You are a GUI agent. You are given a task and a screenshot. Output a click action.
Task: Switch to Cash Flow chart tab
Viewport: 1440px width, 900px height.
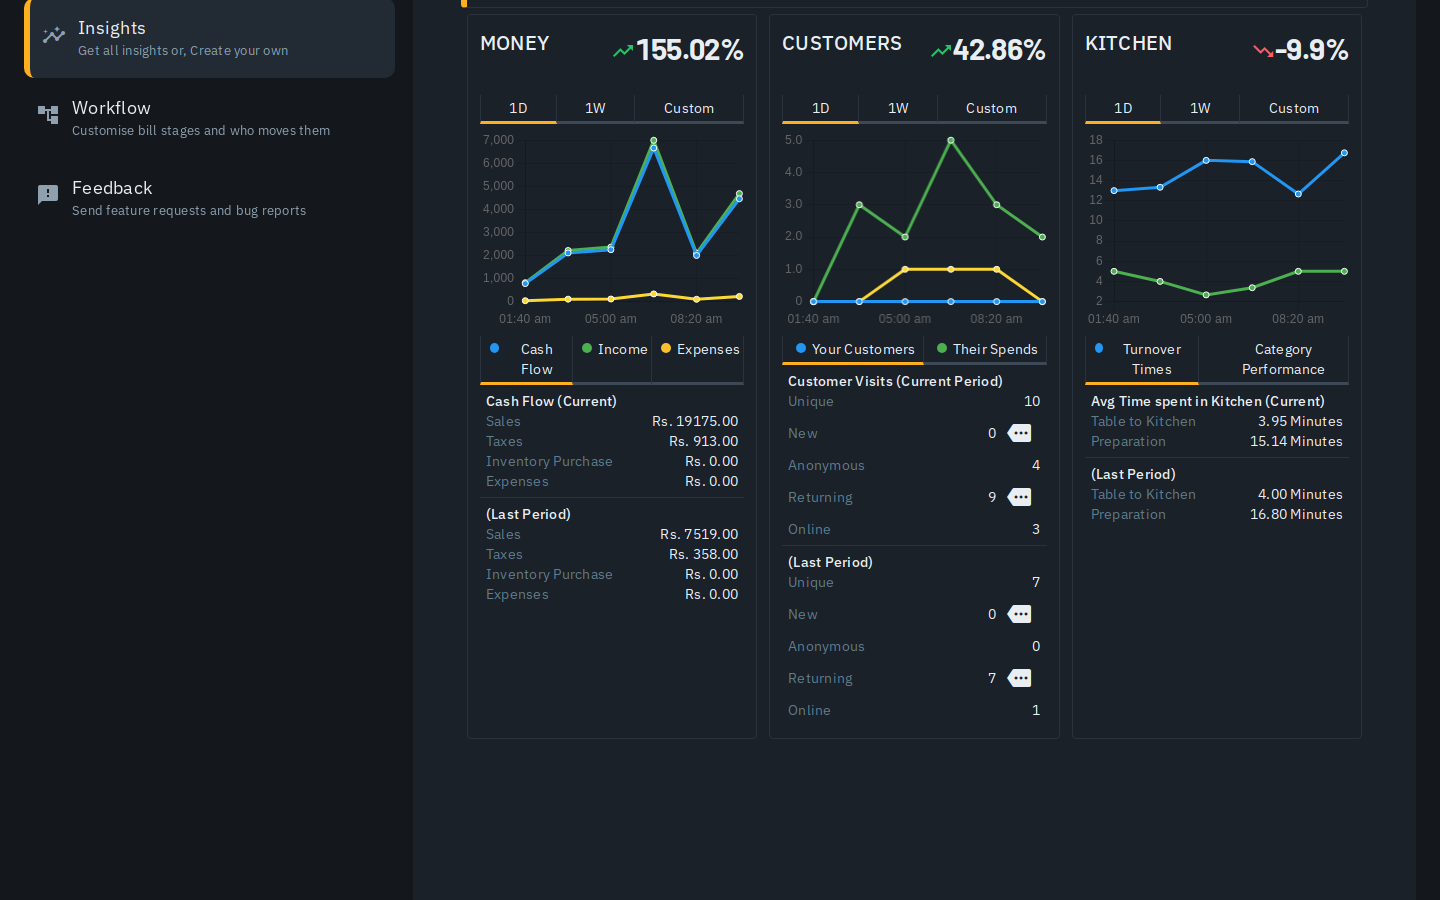click(526, 359)
